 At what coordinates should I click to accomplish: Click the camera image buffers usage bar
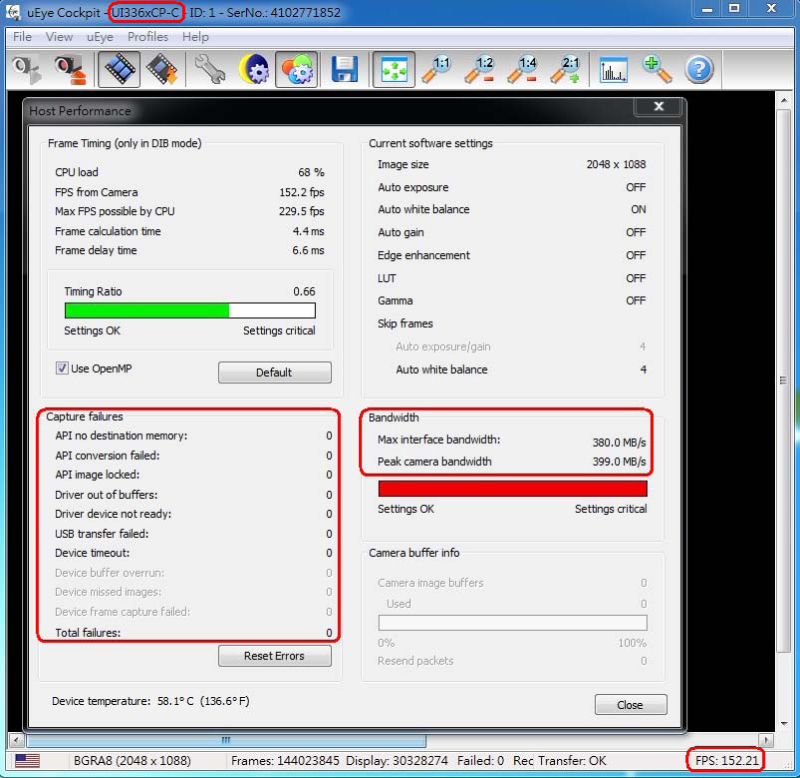tap(512, 622)
